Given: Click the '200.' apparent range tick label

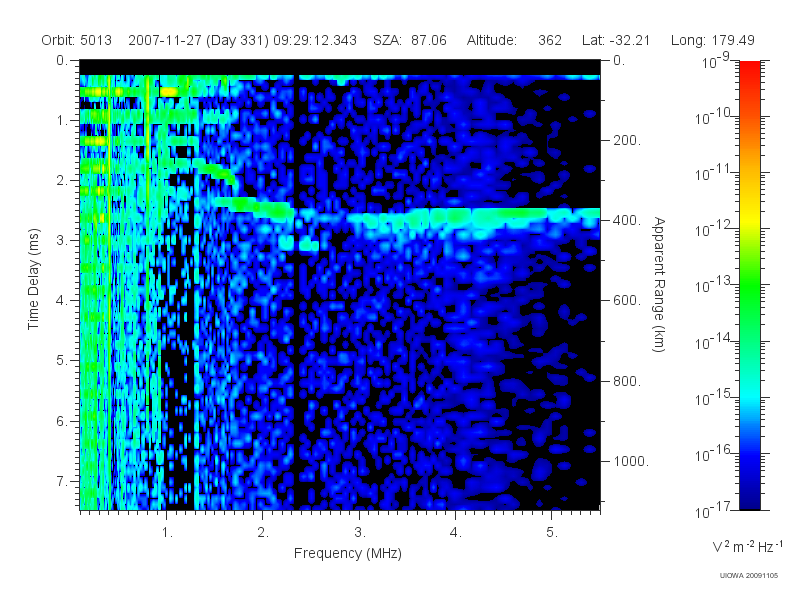Looking at the screenshot, I should click(627, 140).
